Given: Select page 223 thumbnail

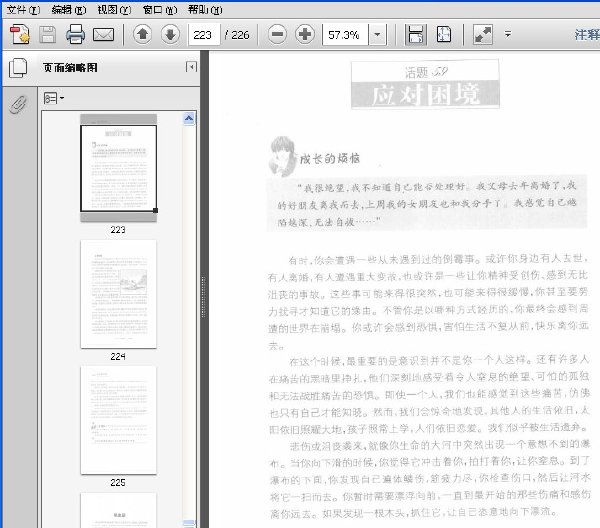Looking at the screenshot, I should 118,168.
